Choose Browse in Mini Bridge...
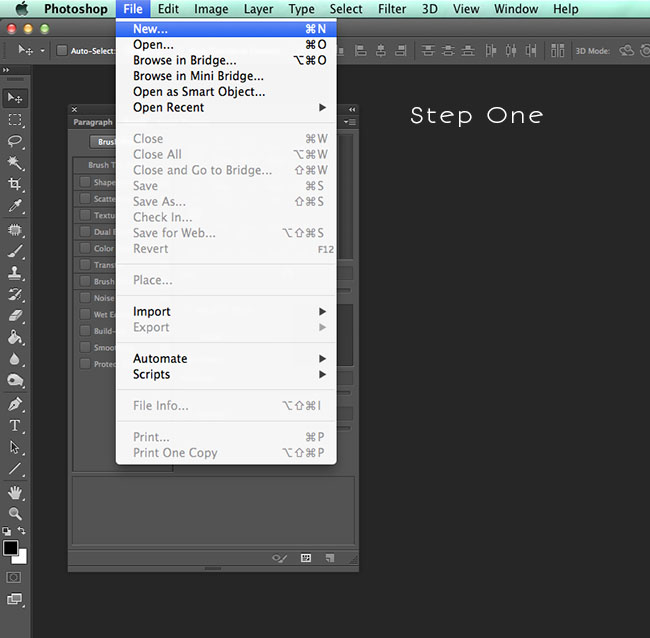Image resolution: width=650 pixels, height=638 pixels. (226, 76)
